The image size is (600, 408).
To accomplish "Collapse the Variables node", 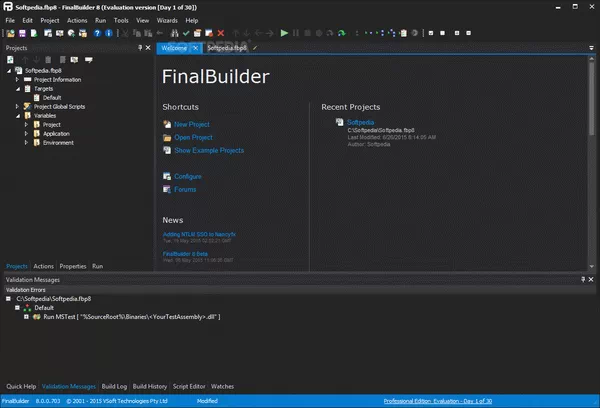I will (18, 116).
